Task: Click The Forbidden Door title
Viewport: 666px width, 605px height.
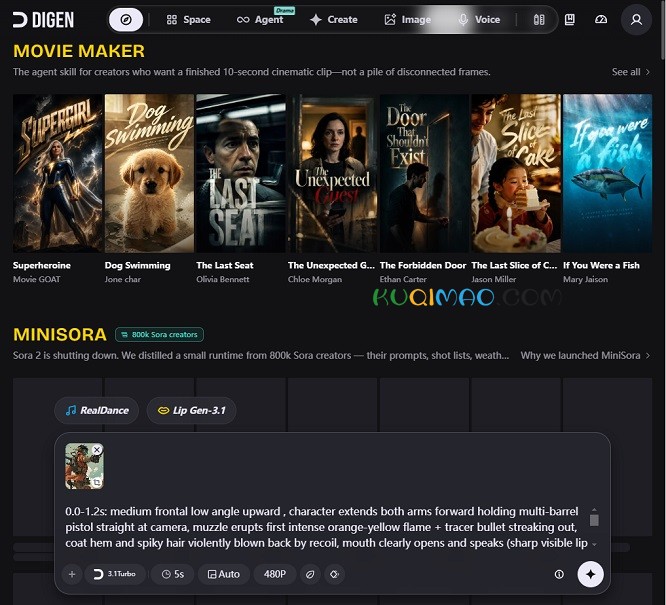Action: pos(423,265)
